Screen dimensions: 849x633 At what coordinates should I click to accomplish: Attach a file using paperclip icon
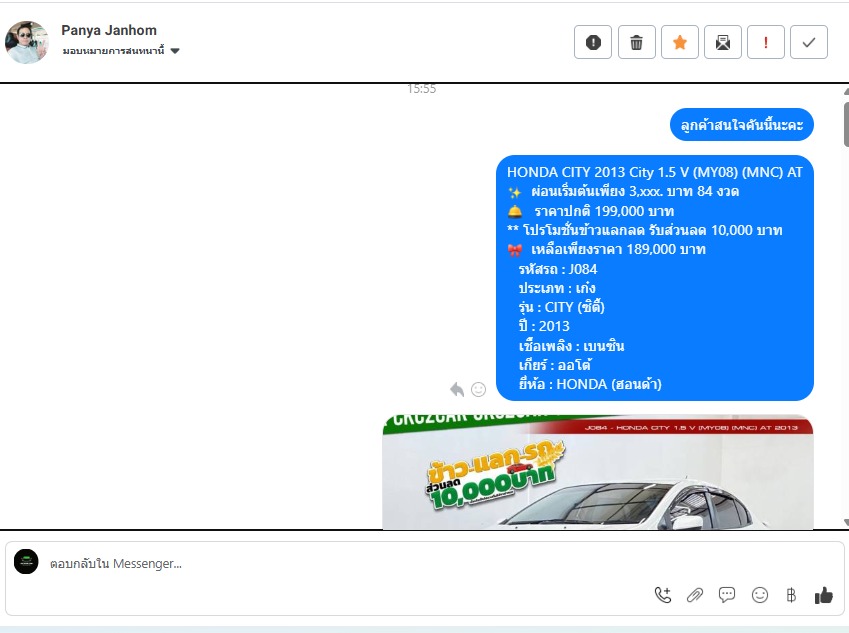(x=695, y=595)
